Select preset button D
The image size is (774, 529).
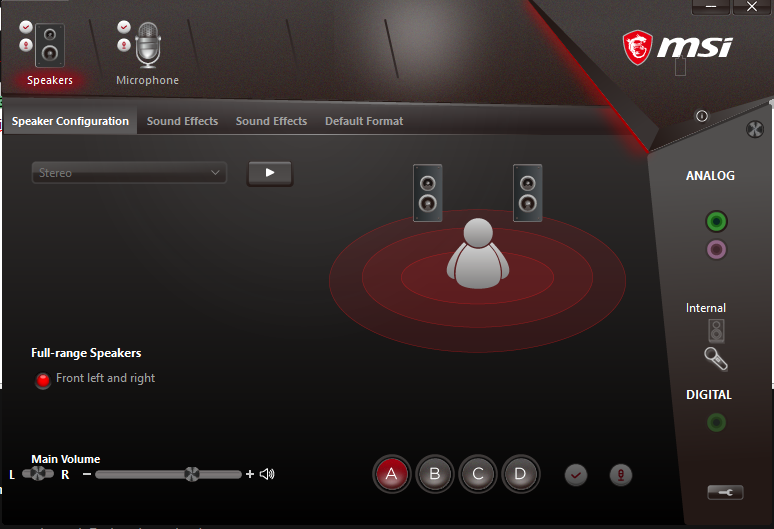point(520,474)
